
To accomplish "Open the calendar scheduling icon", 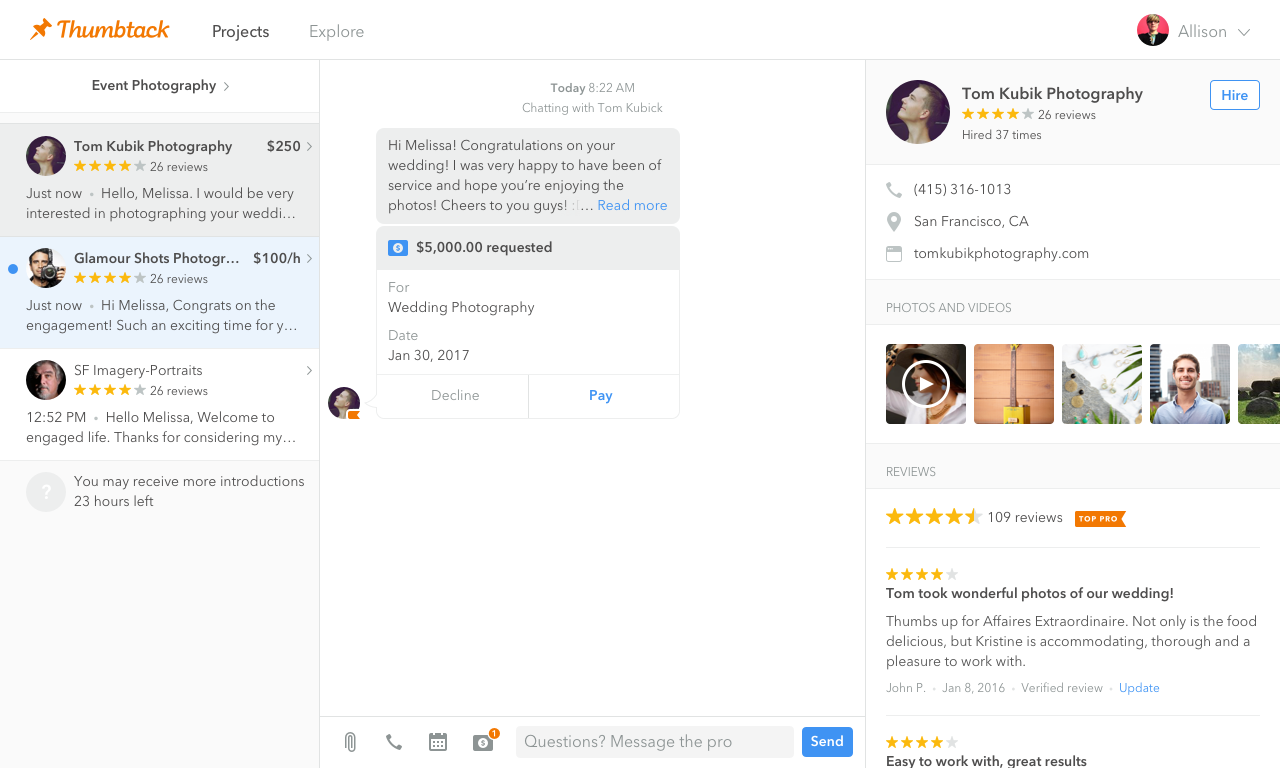I will point(438,742).
